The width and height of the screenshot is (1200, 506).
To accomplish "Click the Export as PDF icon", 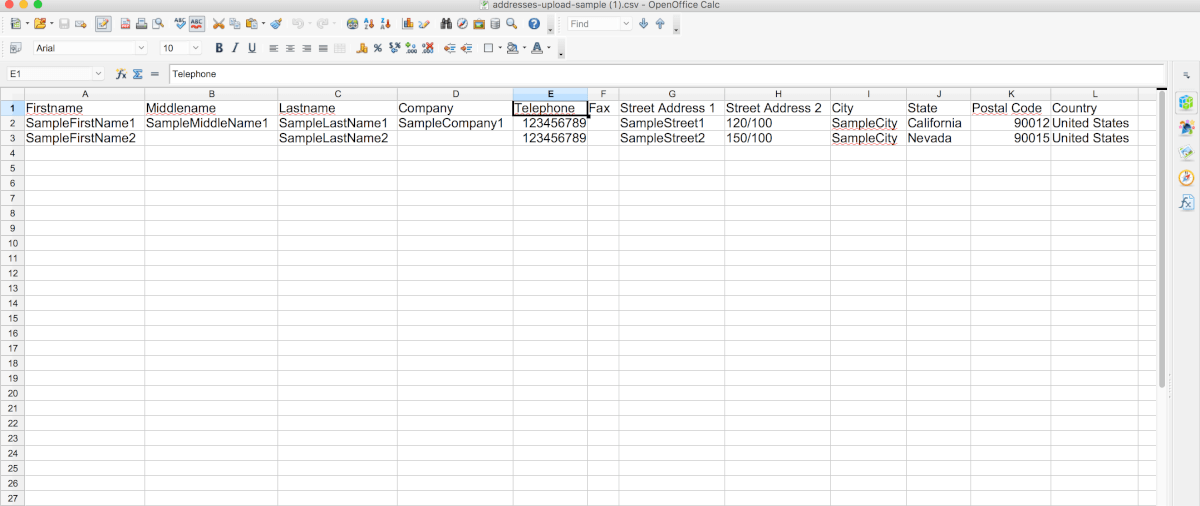I will point(125,23).
